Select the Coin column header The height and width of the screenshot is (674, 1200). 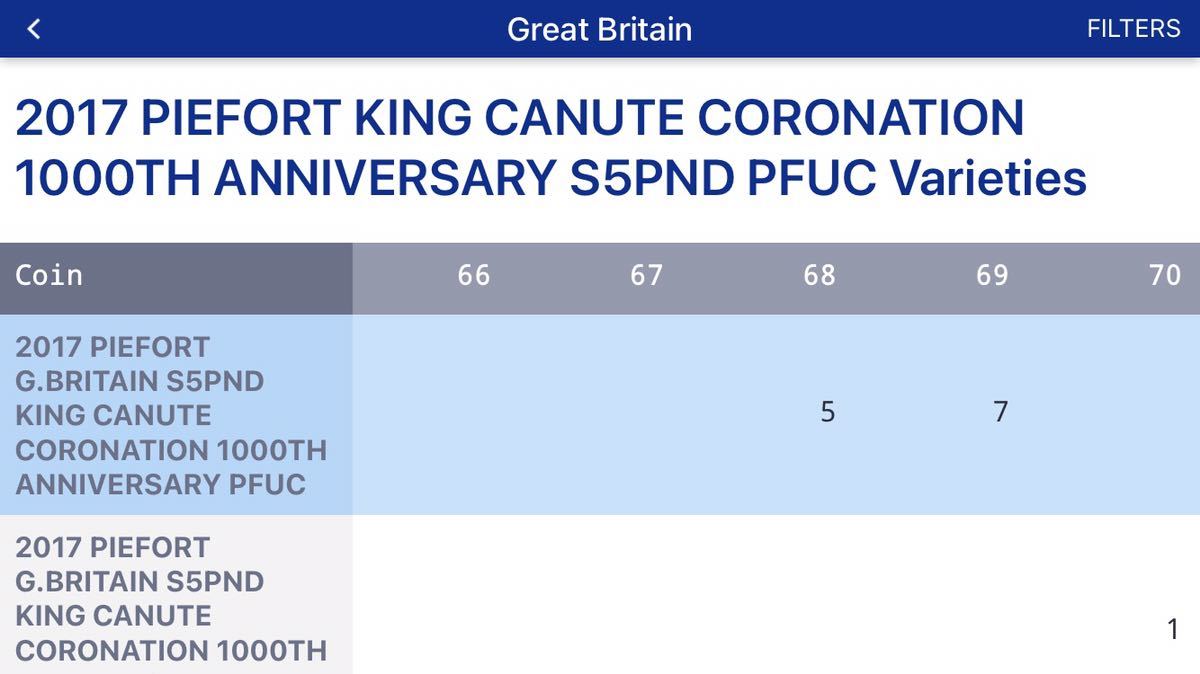[50, 276]
